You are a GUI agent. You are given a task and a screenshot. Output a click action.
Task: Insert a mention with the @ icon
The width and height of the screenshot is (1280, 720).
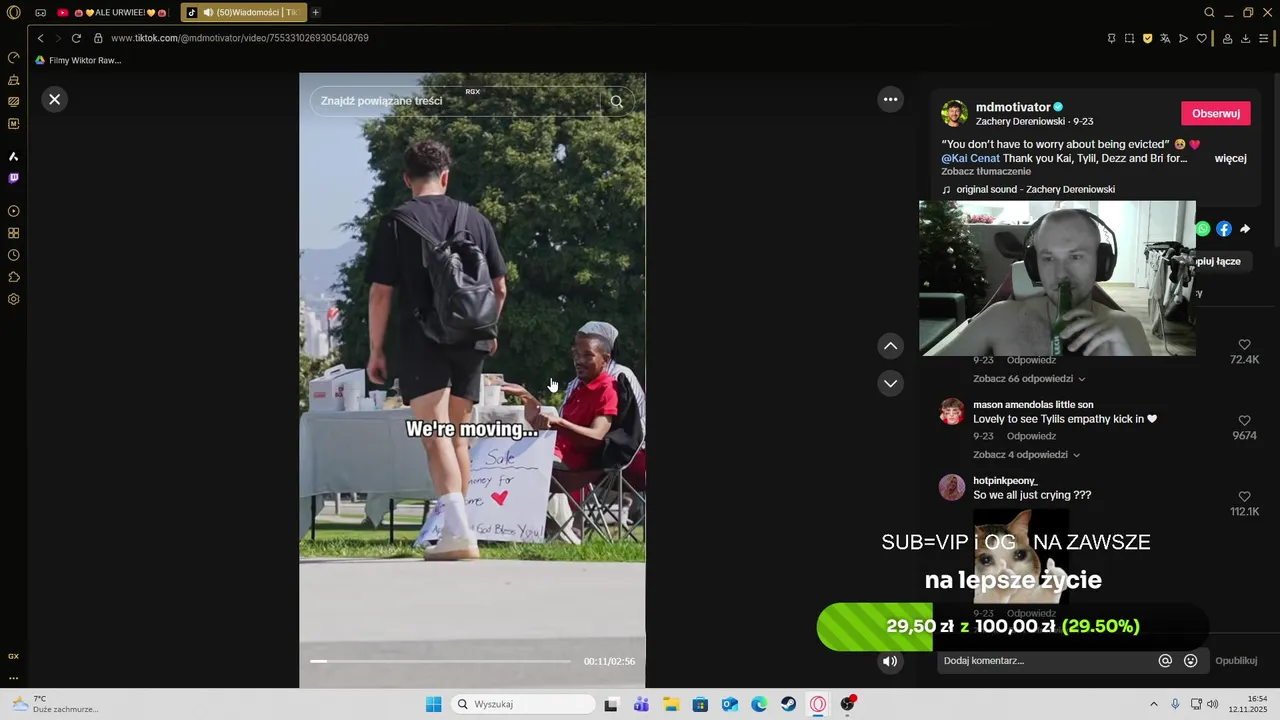pos(1165,661)
